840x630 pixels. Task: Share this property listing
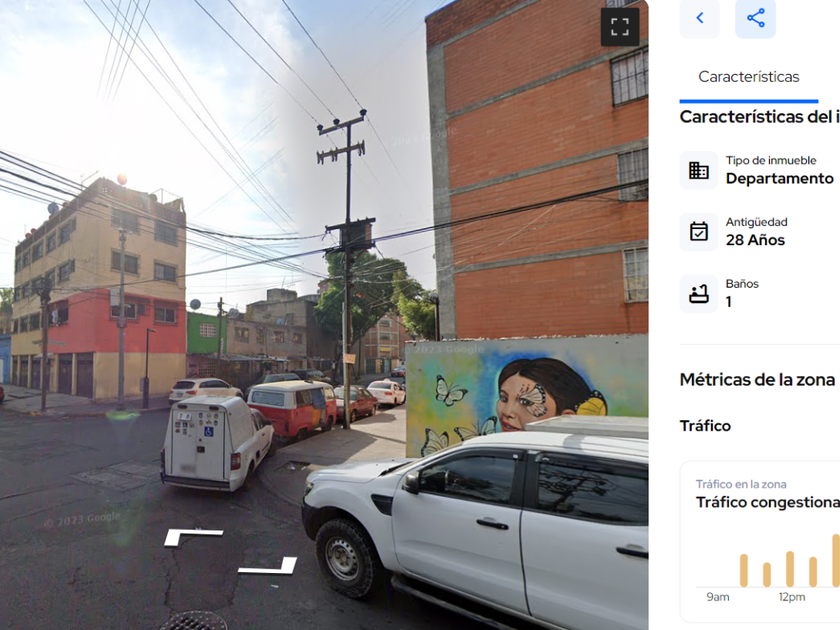pos(755,18)
